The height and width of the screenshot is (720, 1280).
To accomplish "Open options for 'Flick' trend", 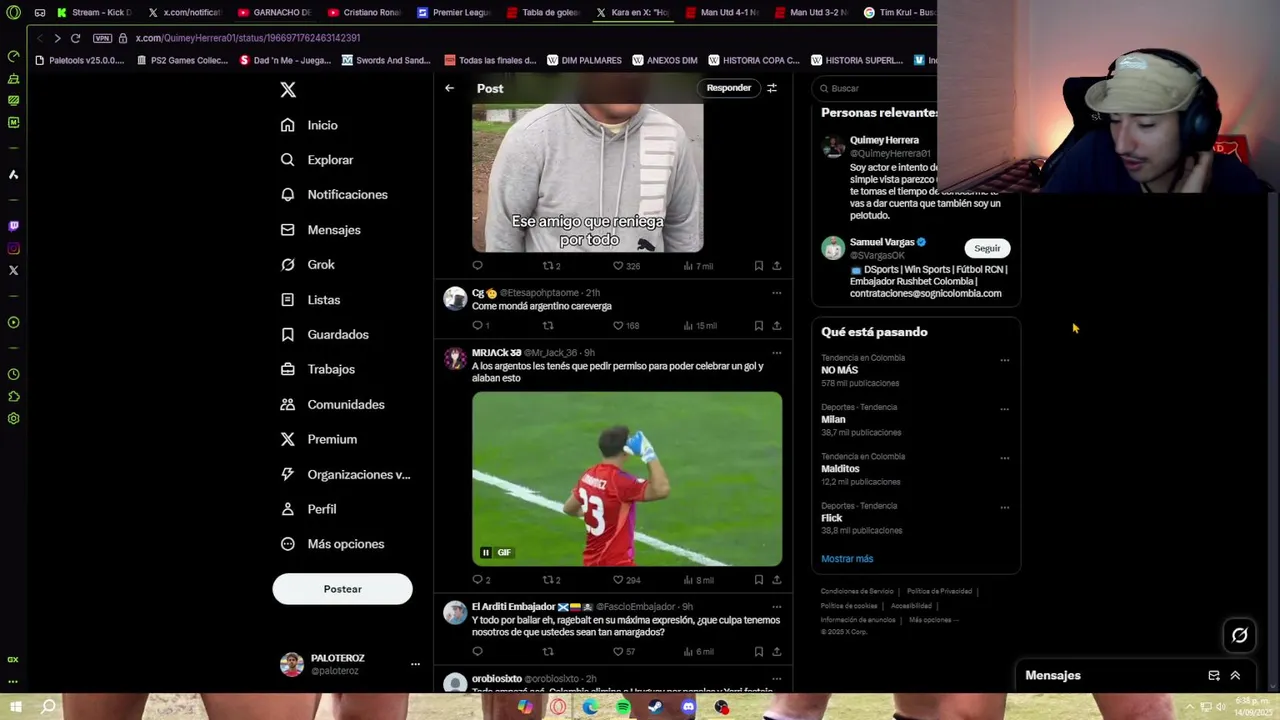I will click(x=1004, y=507).
